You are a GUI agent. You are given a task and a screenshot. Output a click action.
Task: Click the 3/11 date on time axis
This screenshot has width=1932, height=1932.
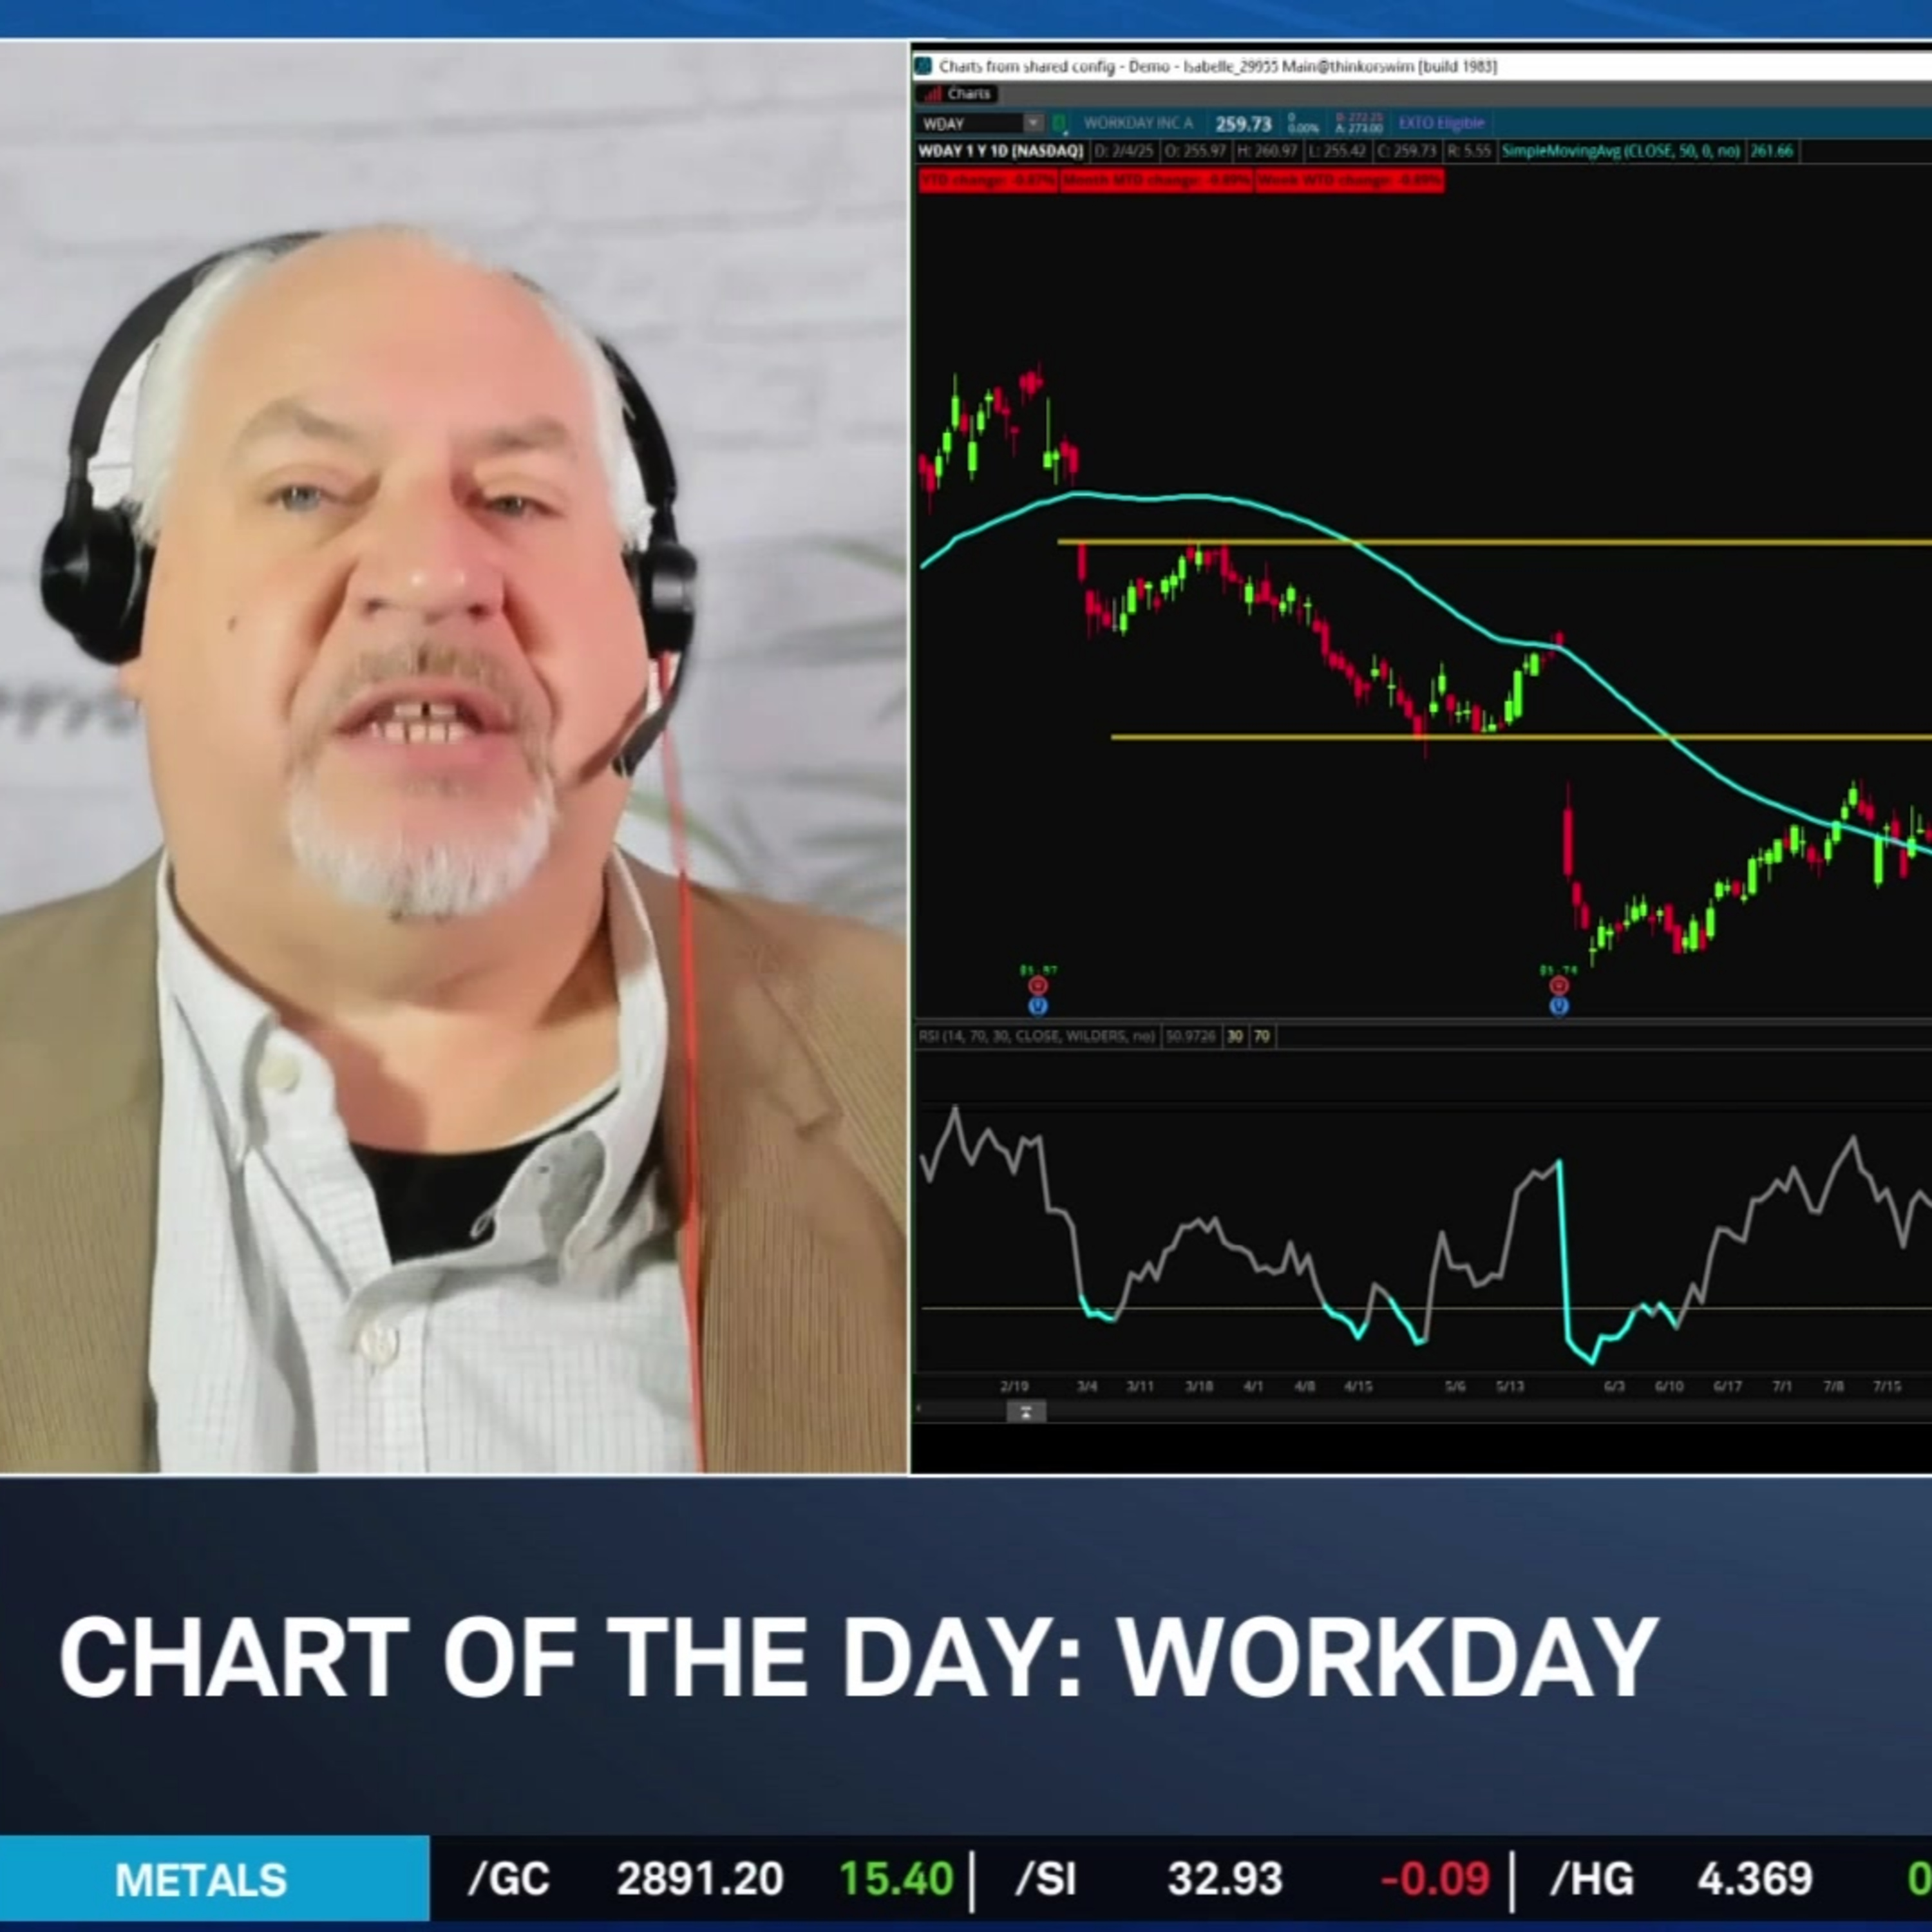coord(1140,1386)
